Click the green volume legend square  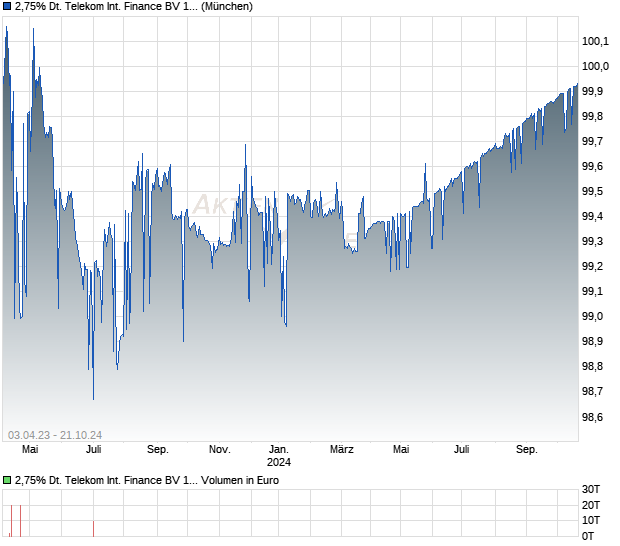tap(7, 480)
